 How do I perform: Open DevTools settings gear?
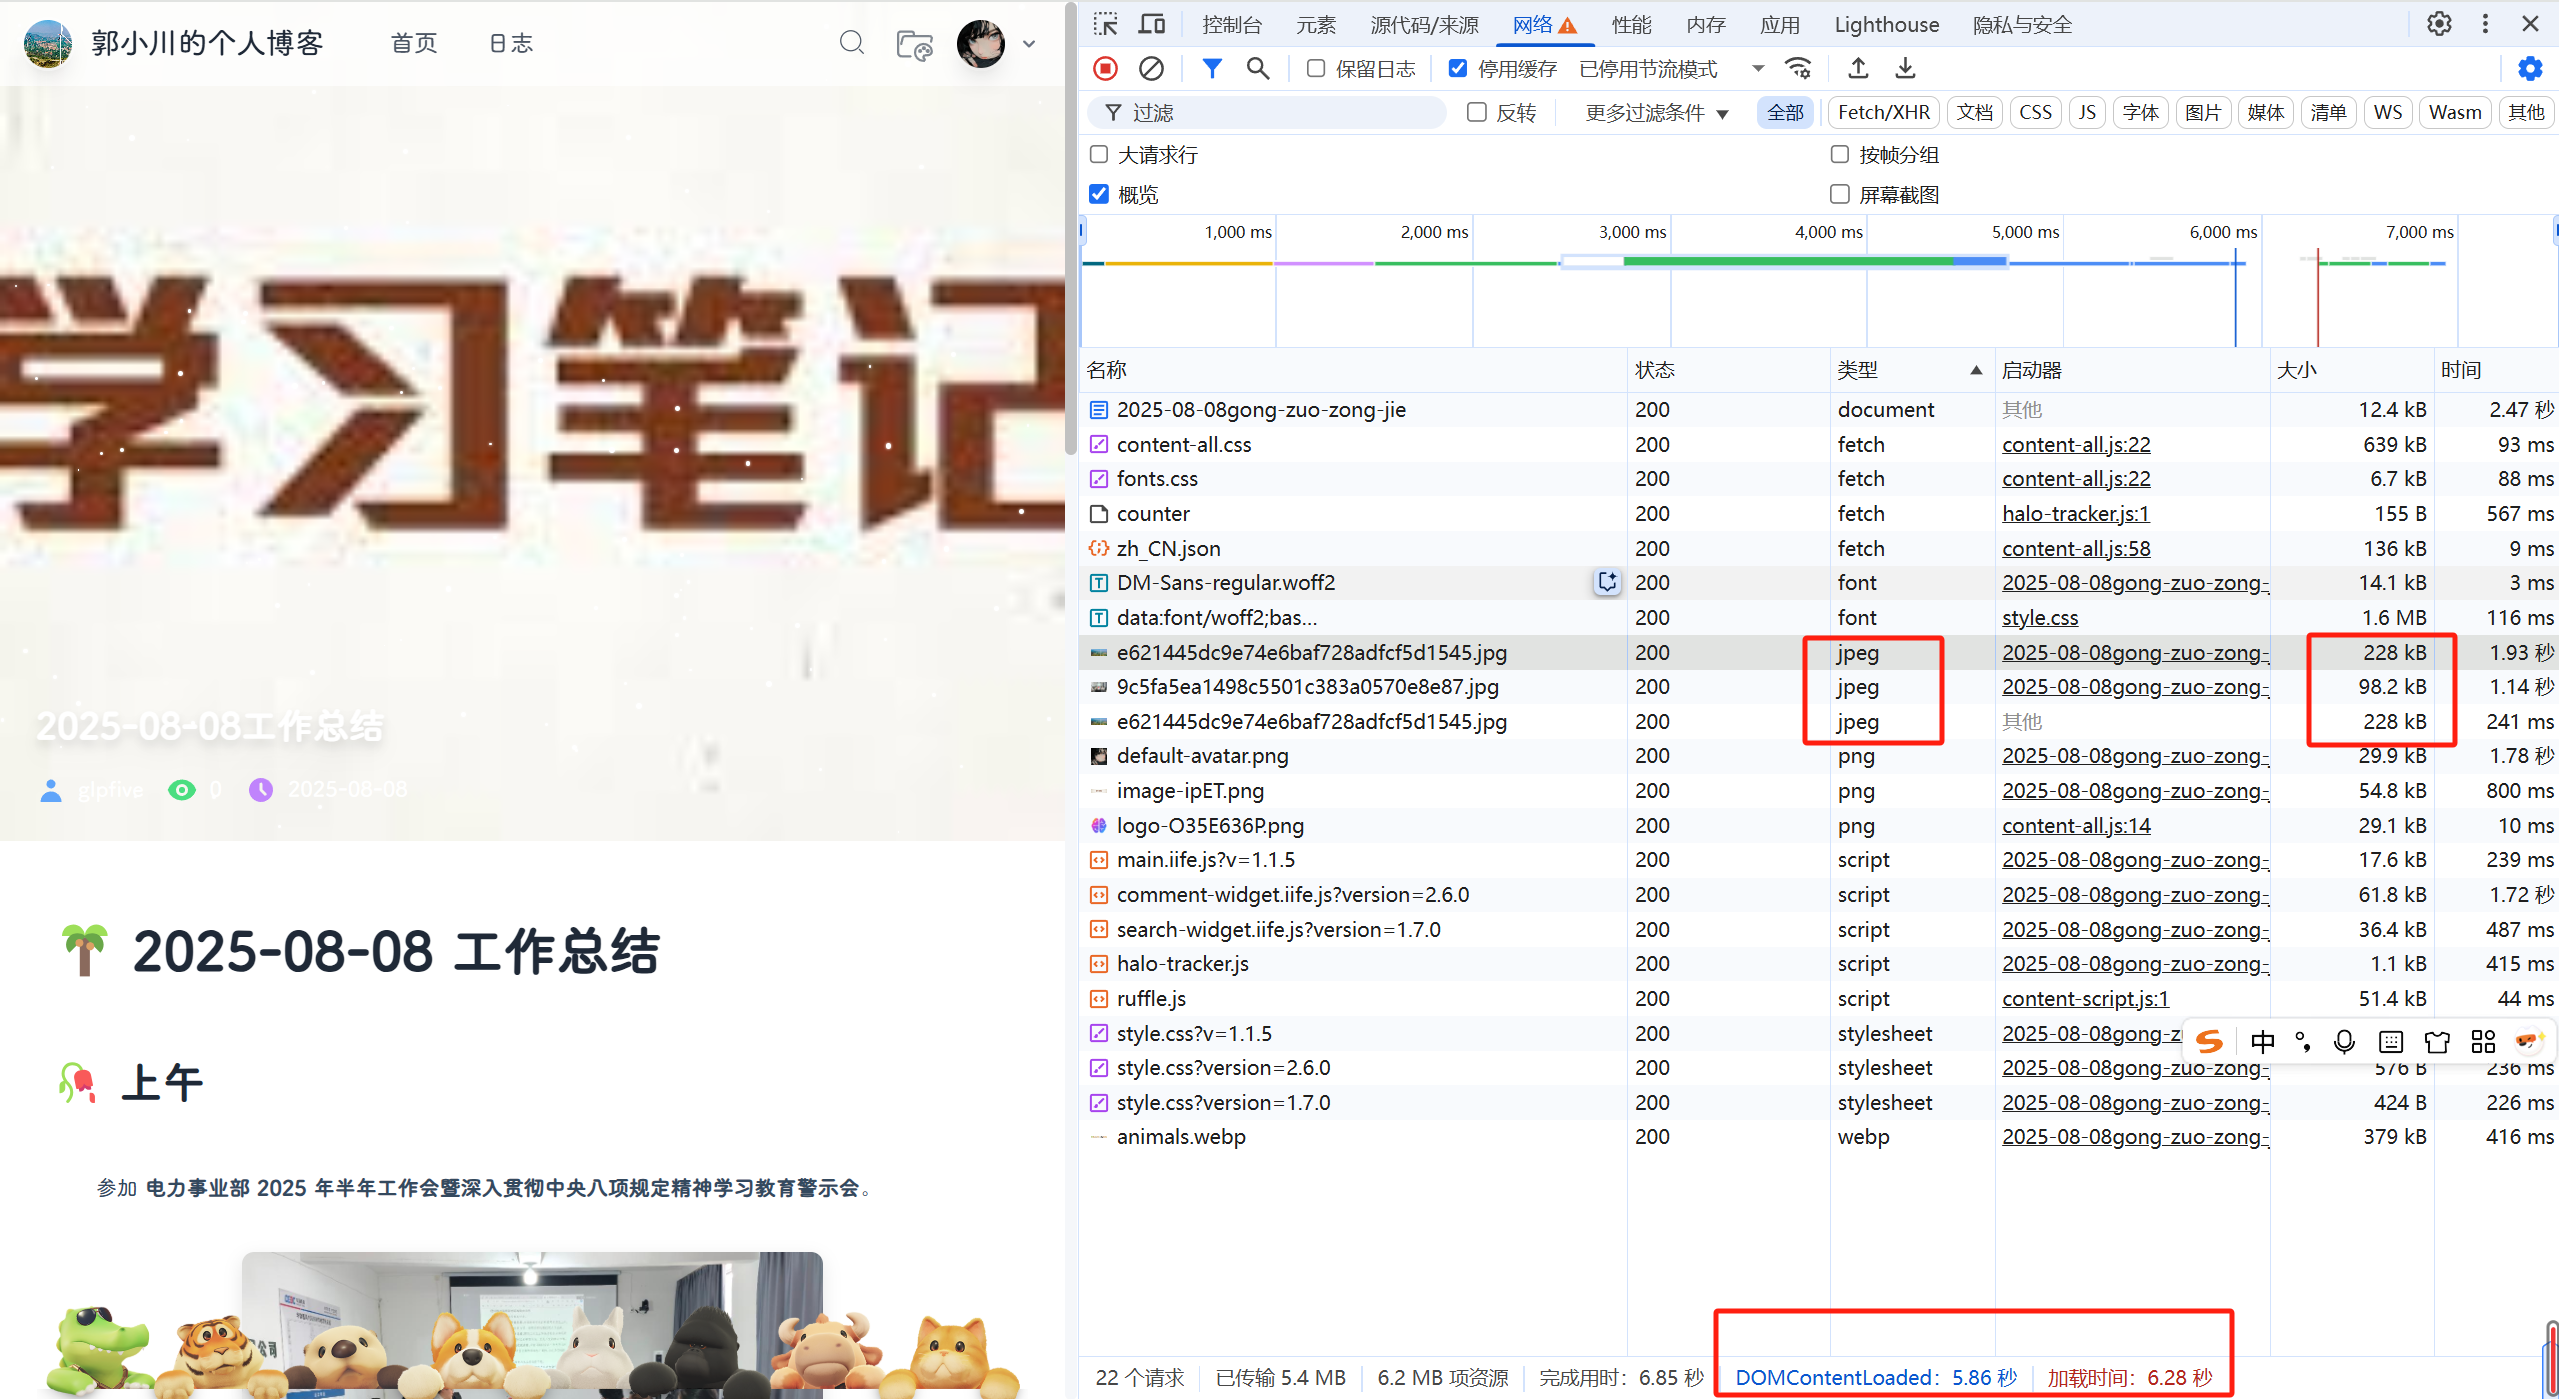2438,23
